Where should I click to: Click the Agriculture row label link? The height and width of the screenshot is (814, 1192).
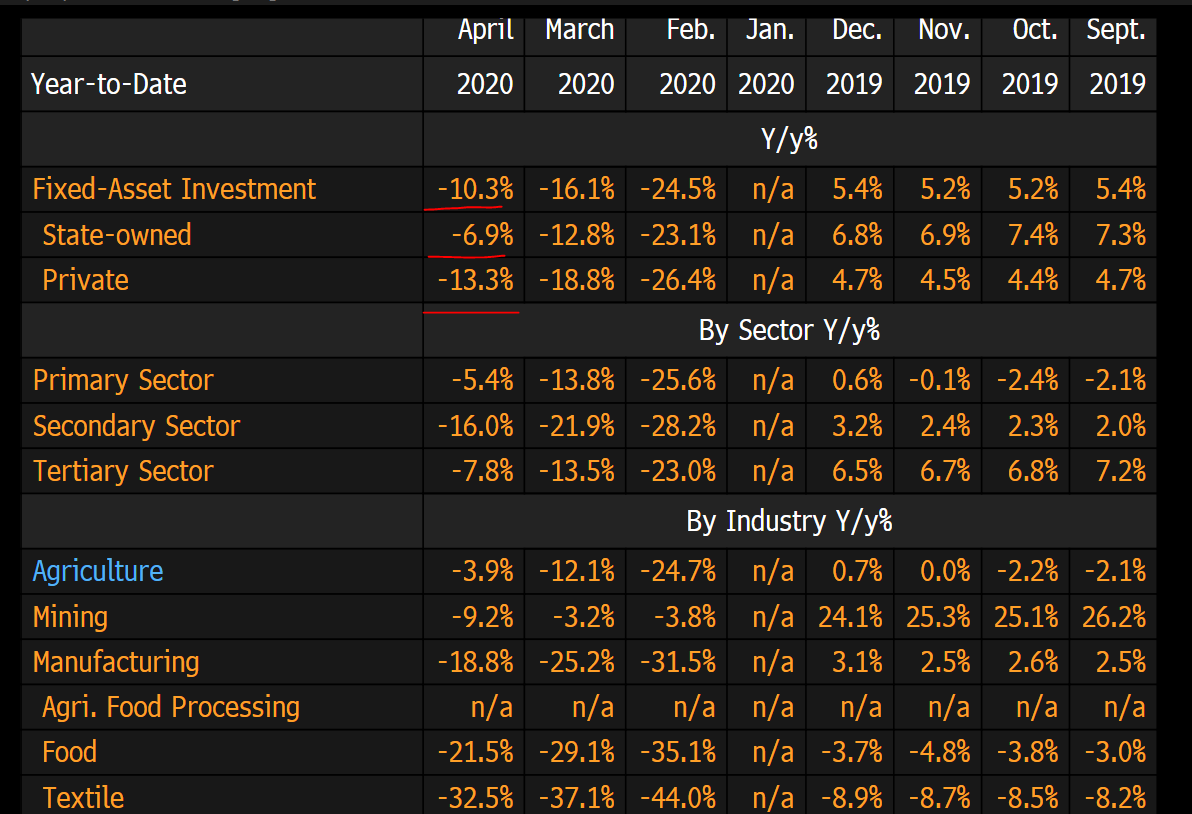point(98,571)
